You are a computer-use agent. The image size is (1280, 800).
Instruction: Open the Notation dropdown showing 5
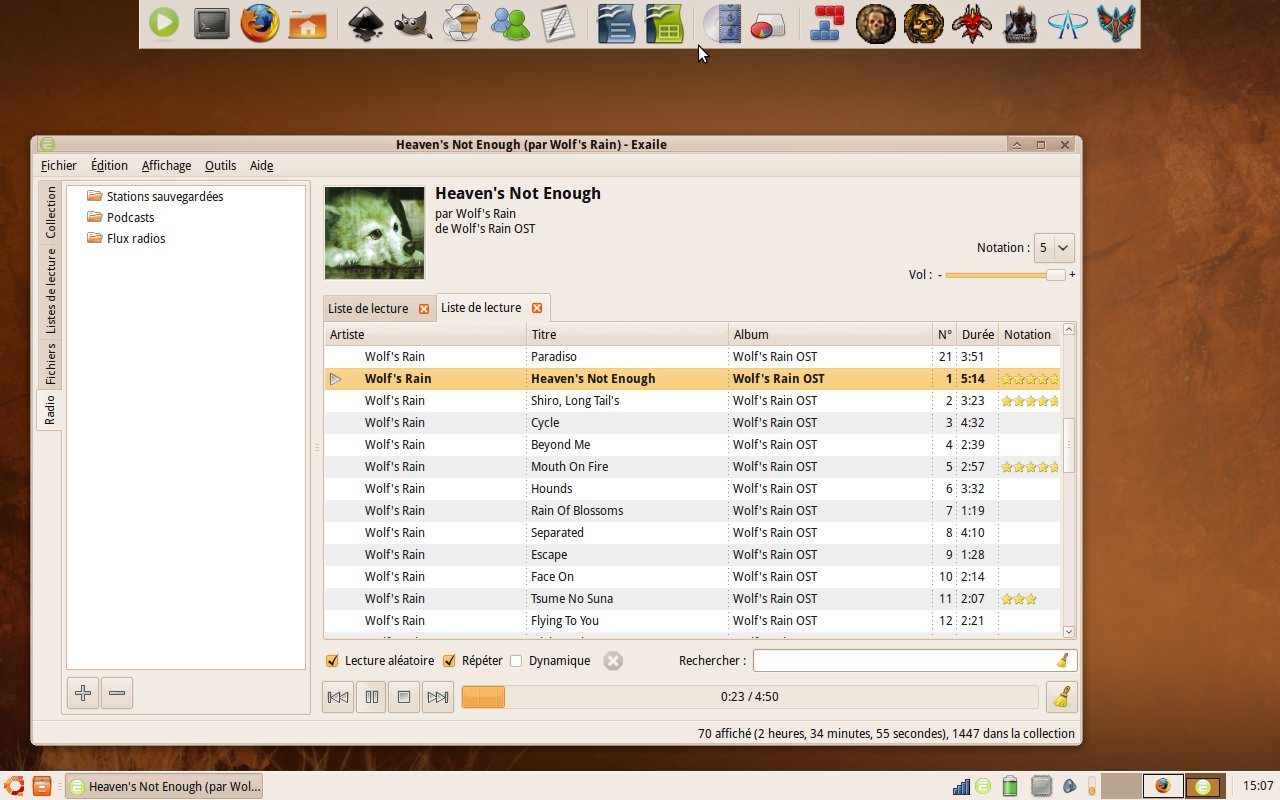click(1054, 247)
